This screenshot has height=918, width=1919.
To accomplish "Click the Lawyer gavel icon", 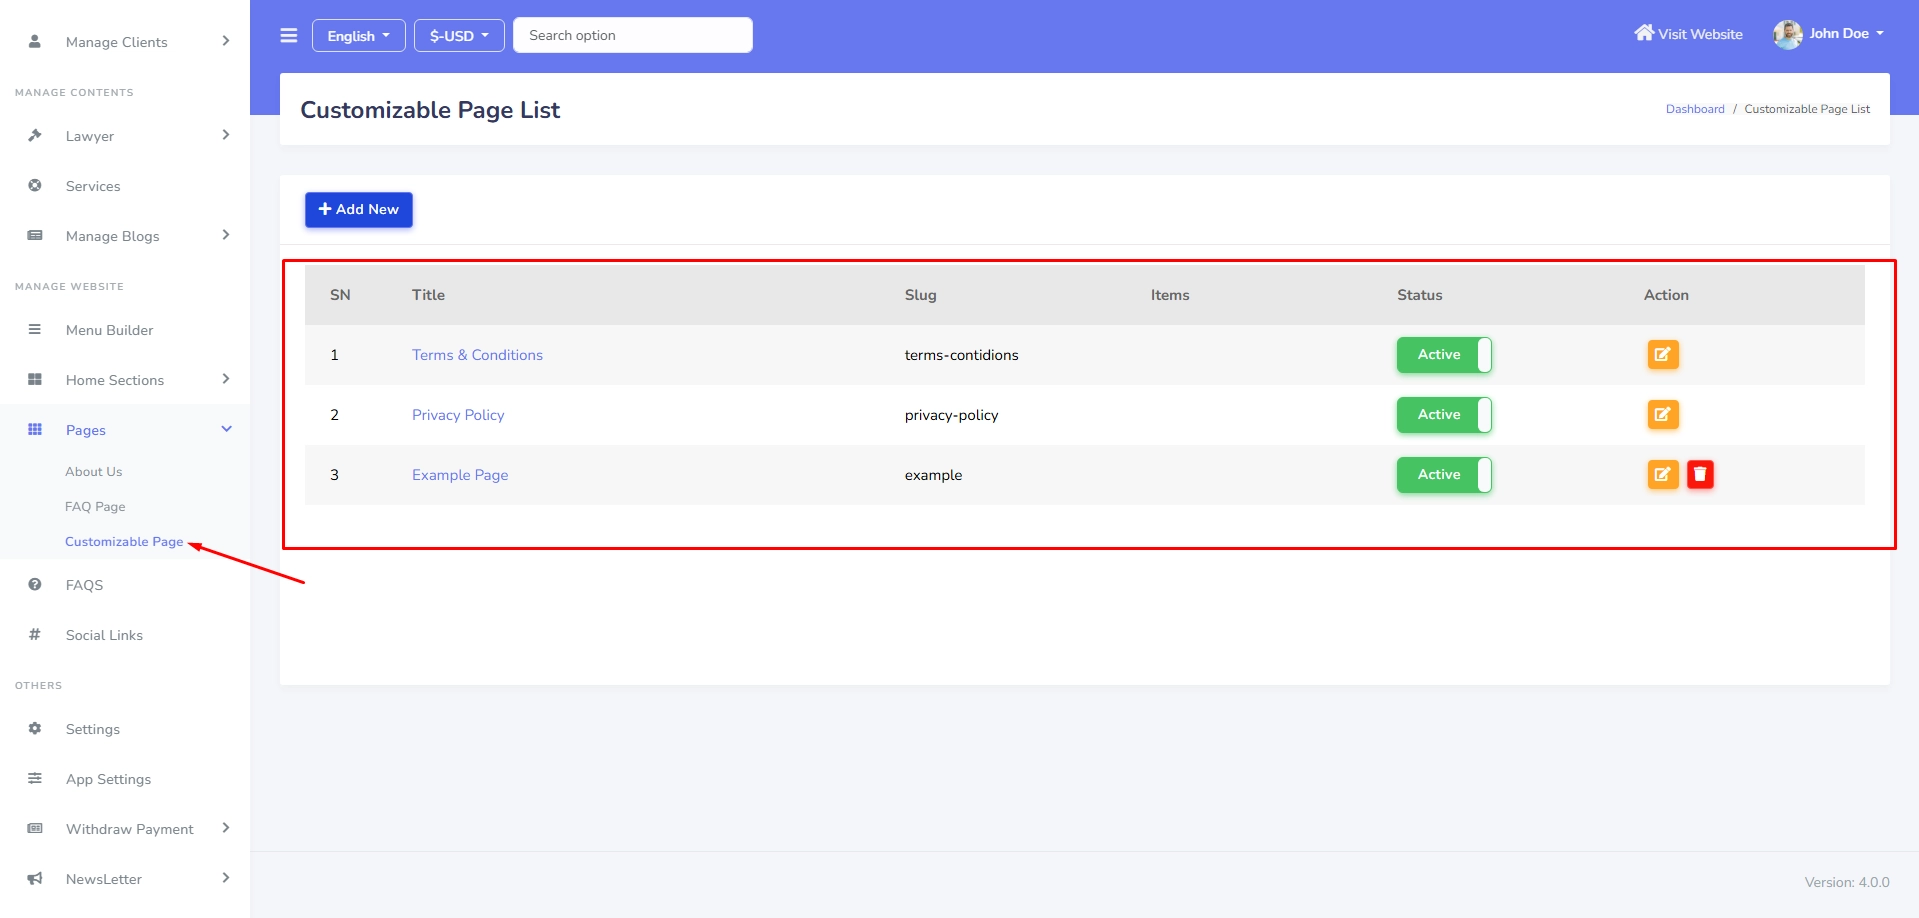I will click(x=35, y=135).
